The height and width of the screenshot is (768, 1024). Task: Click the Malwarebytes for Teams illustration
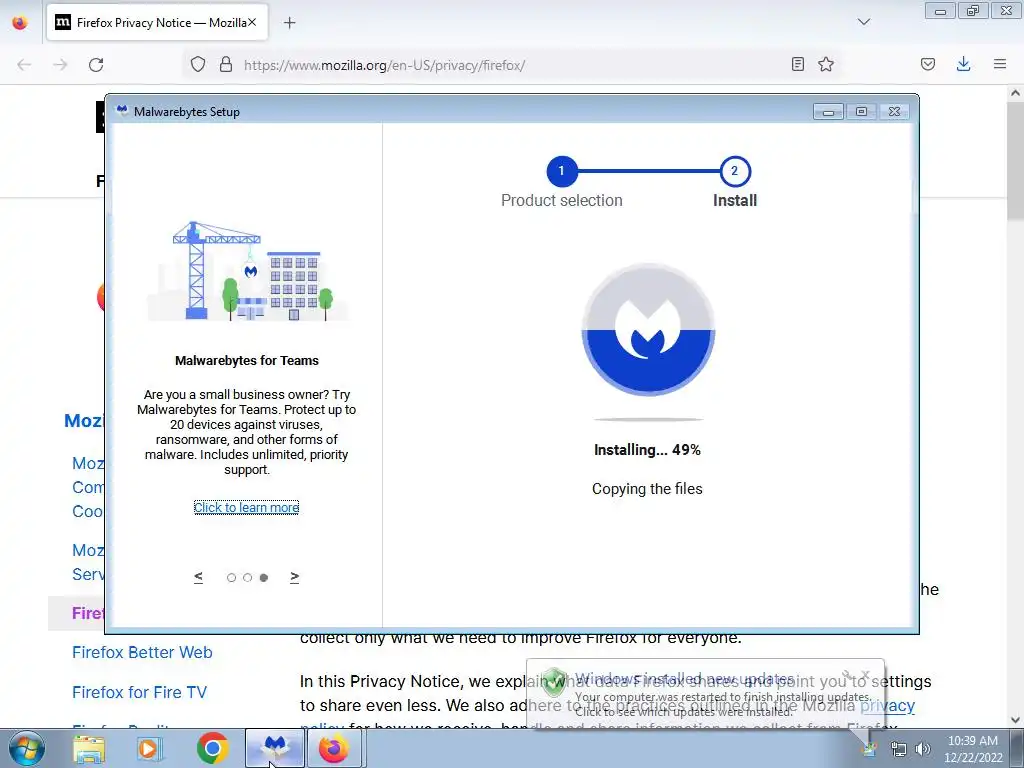click(x=247, y=270)
